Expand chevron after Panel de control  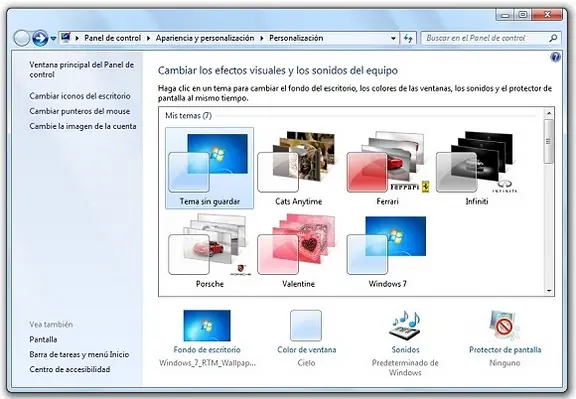click(x=148, y=38)
